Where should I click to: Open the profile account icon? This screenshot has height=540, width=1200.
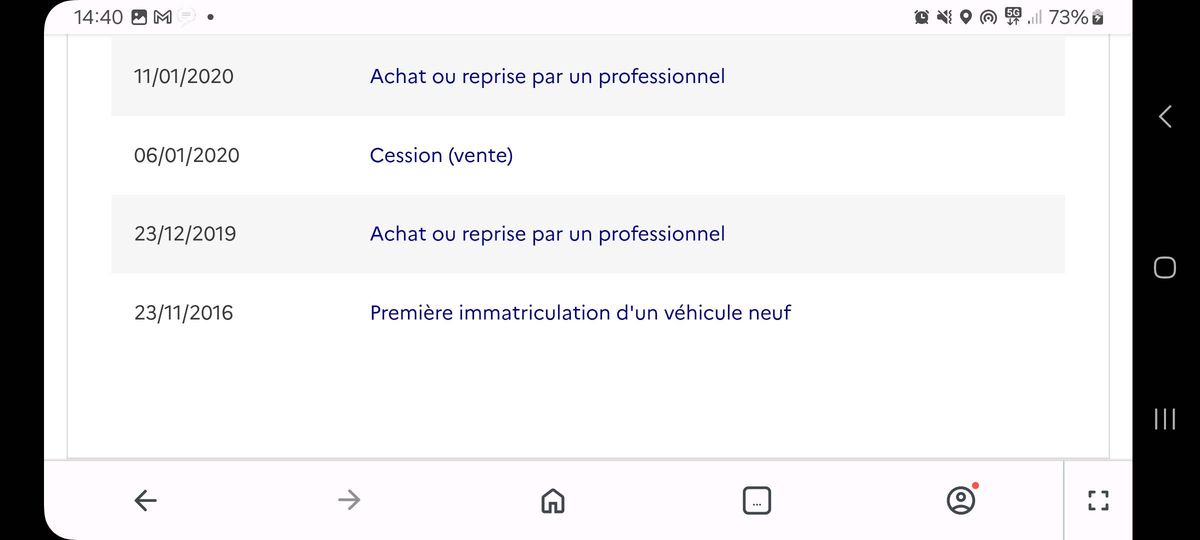[x=961, y=500]
